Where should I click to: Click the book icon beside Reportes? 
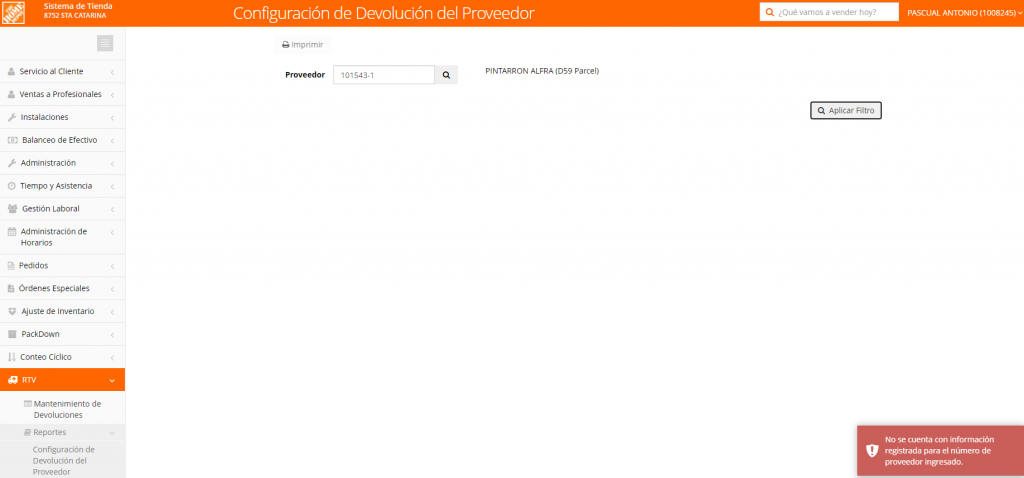click(x=27, y=432)
